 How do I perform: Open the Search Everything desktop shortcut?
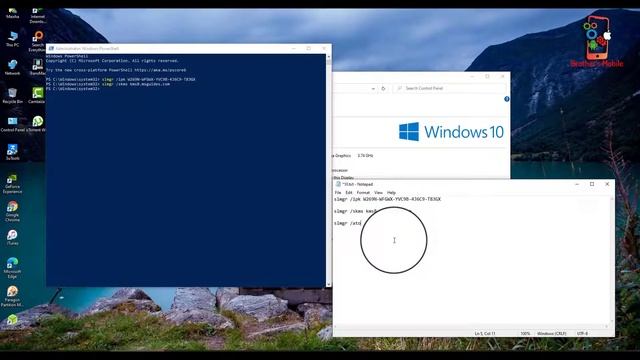37,41
